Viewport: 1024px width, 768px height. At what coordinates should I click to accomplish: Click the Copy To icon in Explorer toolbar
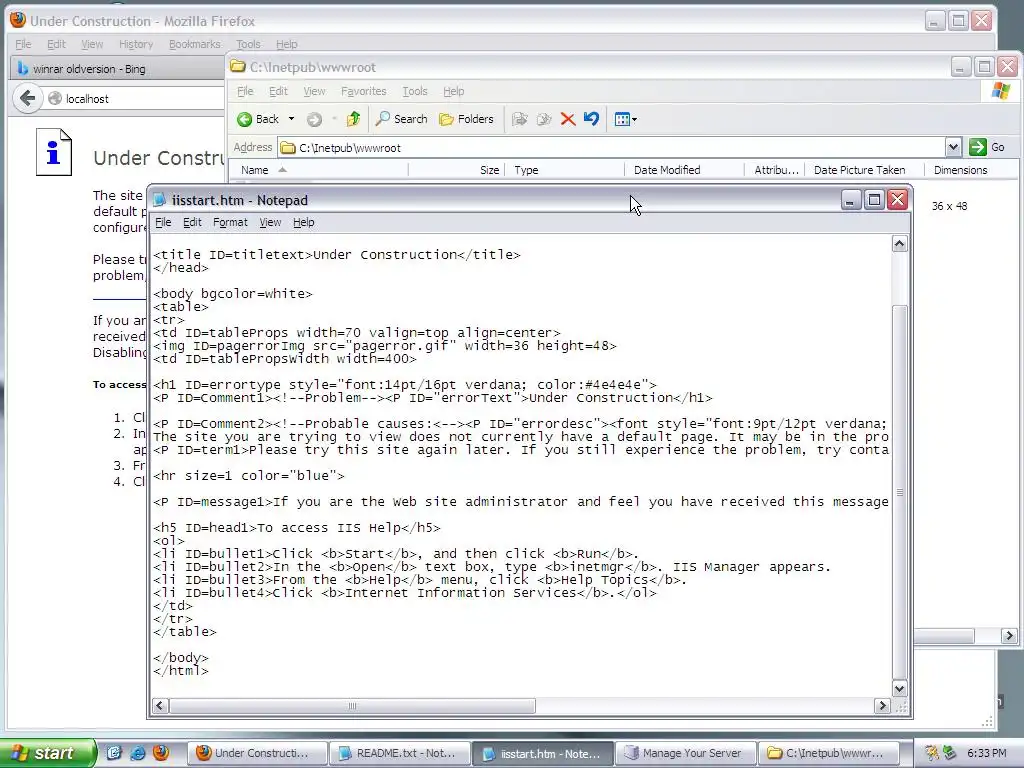pyautogui.click(x=543, y=119)
